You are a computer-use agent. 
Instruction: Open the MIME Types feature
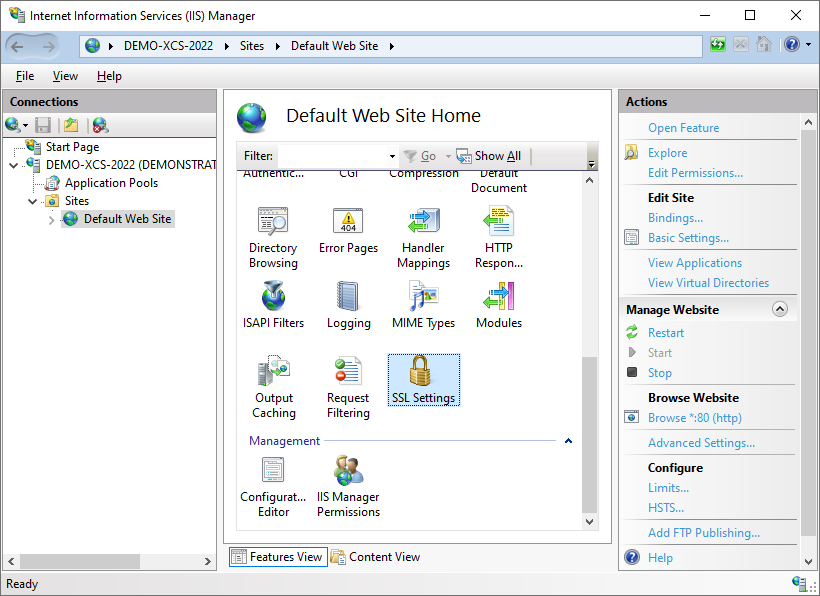click(x=424, y=305)
